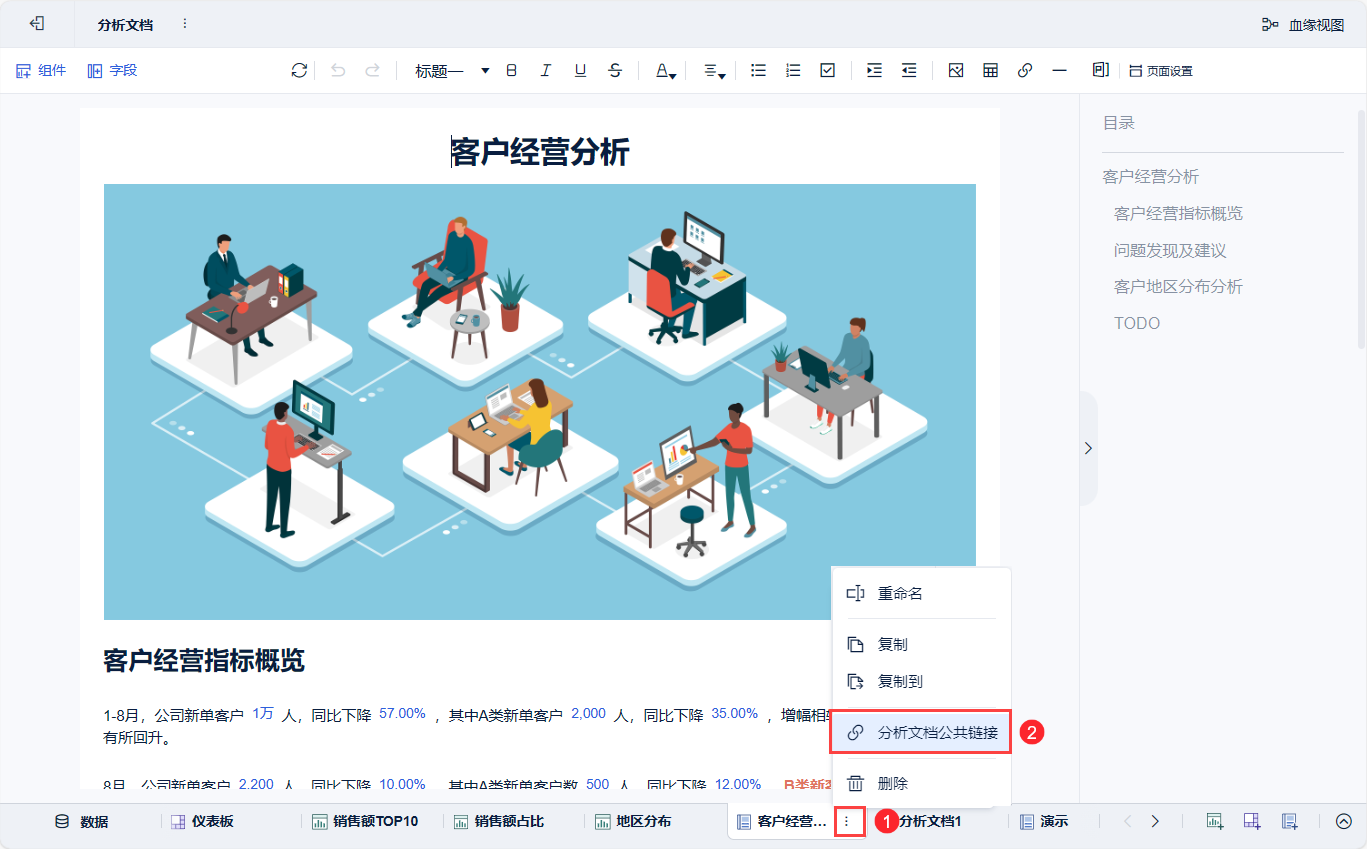Choose 分析文档公共链接 from the context menu
This screenshot has width=1367, height=849.
921,732
